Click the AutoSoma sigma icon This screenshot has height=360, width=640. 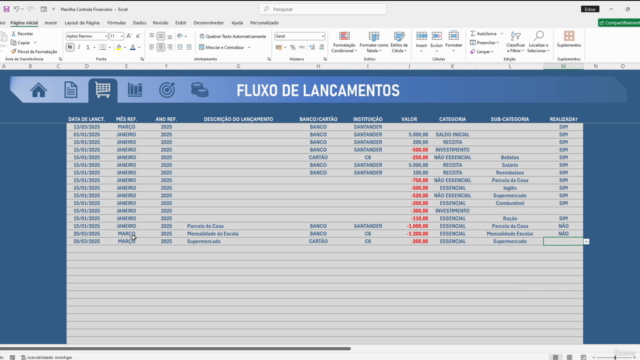(x=473, y=33)
